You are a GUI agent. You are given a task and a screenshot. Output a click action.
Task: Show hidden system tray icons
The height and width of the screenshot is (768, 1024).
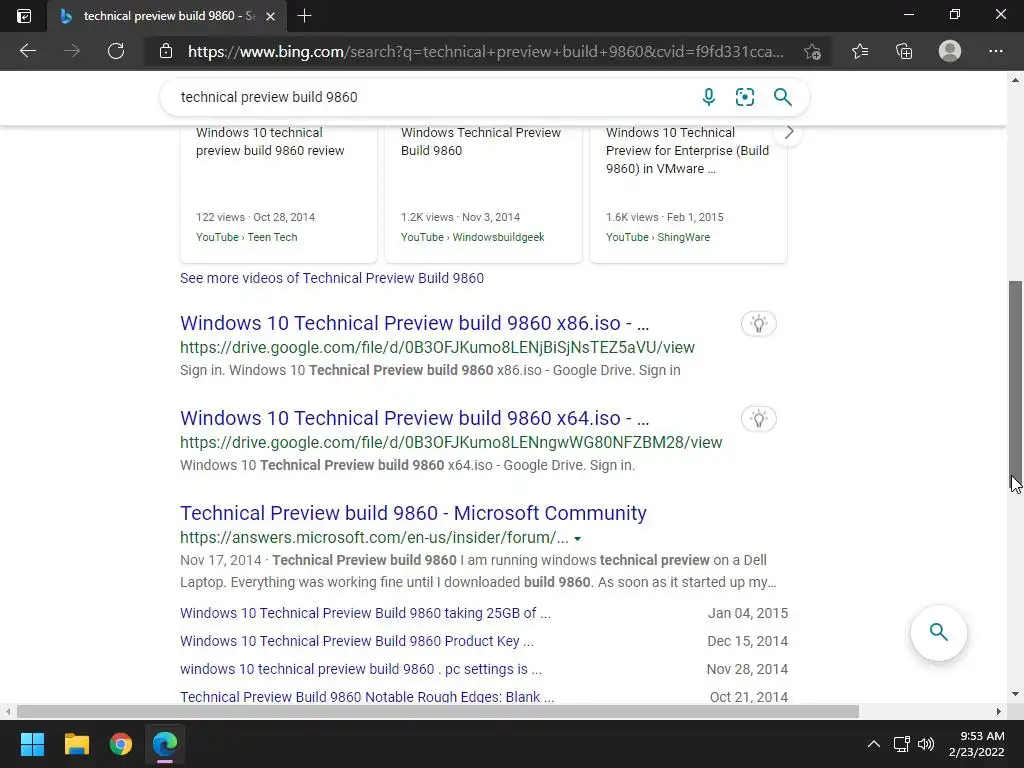pyautogui.click(x=873, y=744)
